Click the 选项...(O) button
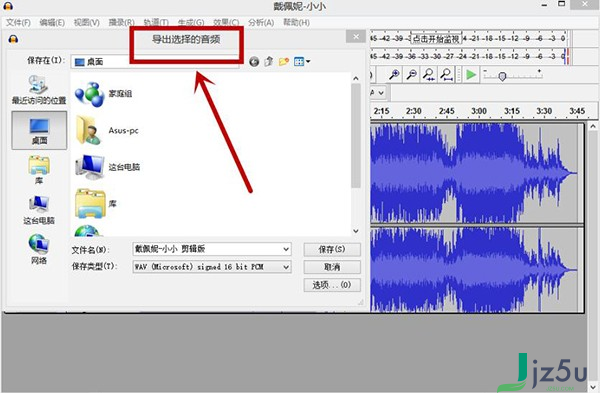The width and height of the screenshot is (600, 393). pos(332,285)
